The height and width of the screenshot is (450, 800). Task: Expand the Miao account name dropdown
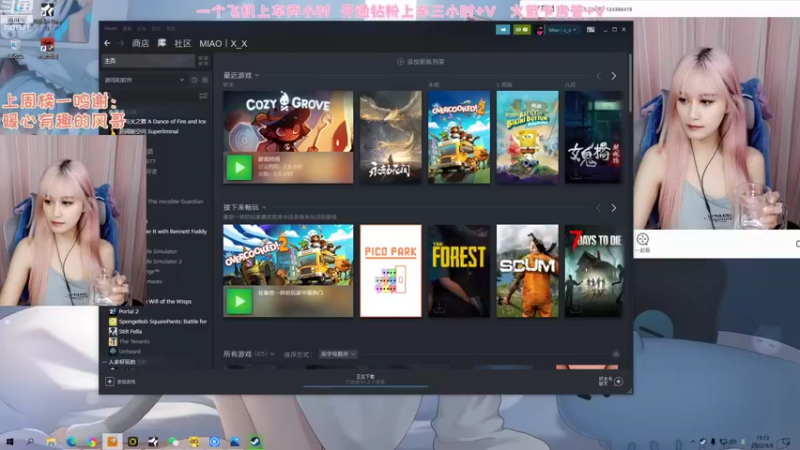[563, 30]
